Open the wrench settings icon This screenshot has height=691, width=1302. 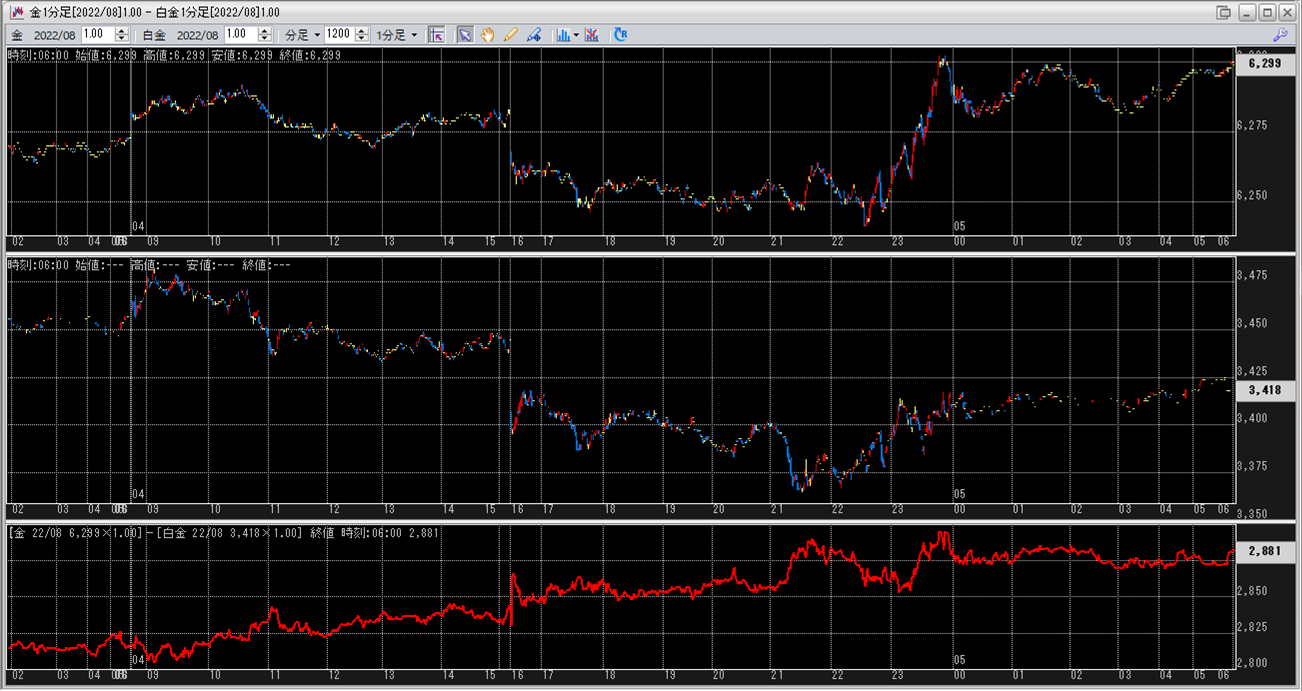tap(1280, 34)
